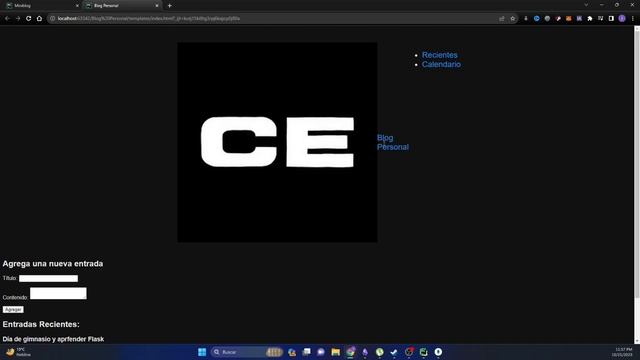Screen dimensions: 640x360
Task: Open the browser home page
Action: 39,18
